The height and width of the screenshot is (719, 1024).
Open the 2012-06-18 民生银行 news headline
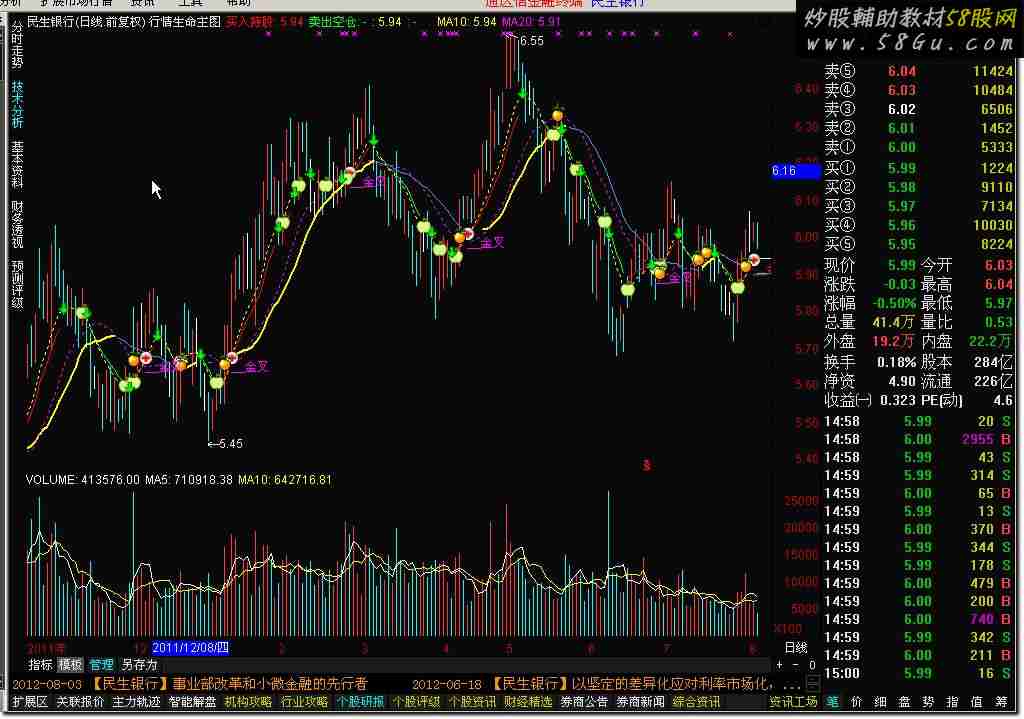click(591, 684)
